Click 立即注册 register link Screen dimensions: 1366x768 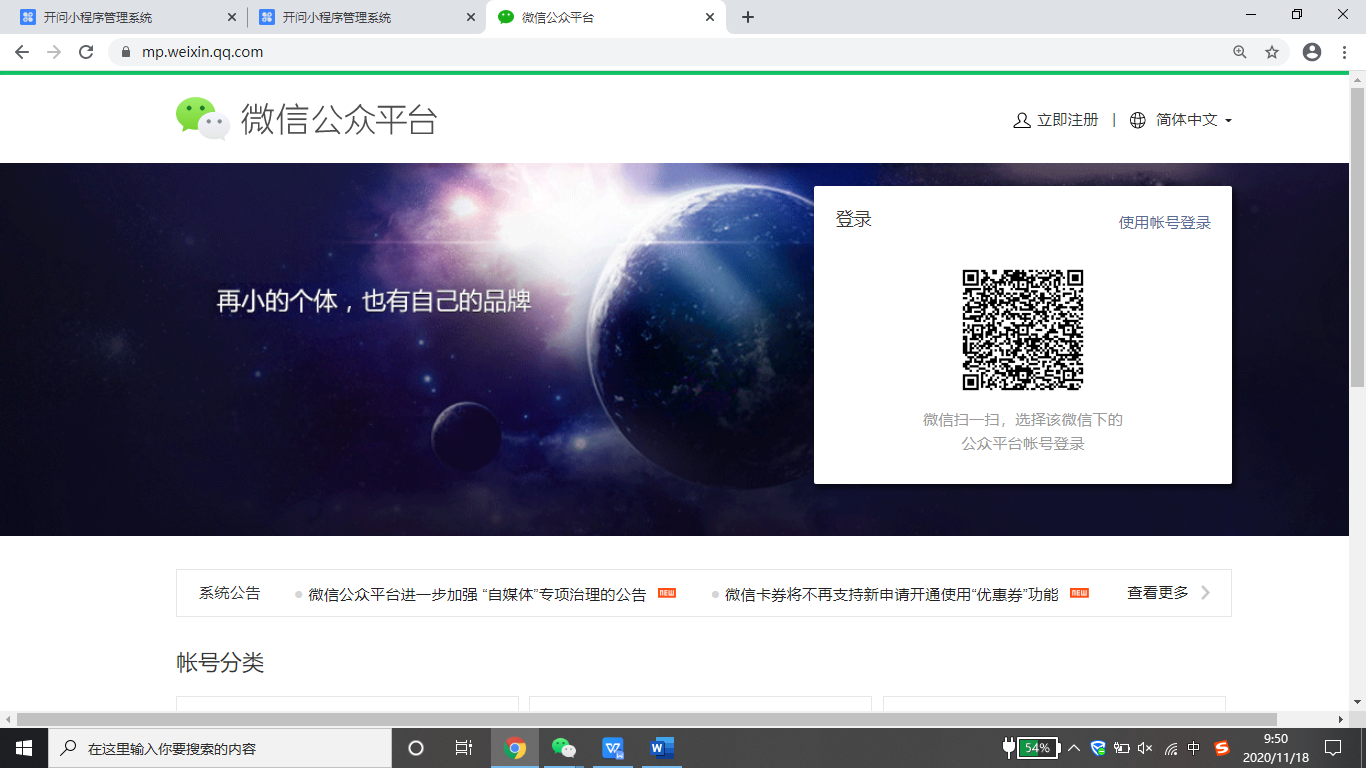click(1067, 120)
